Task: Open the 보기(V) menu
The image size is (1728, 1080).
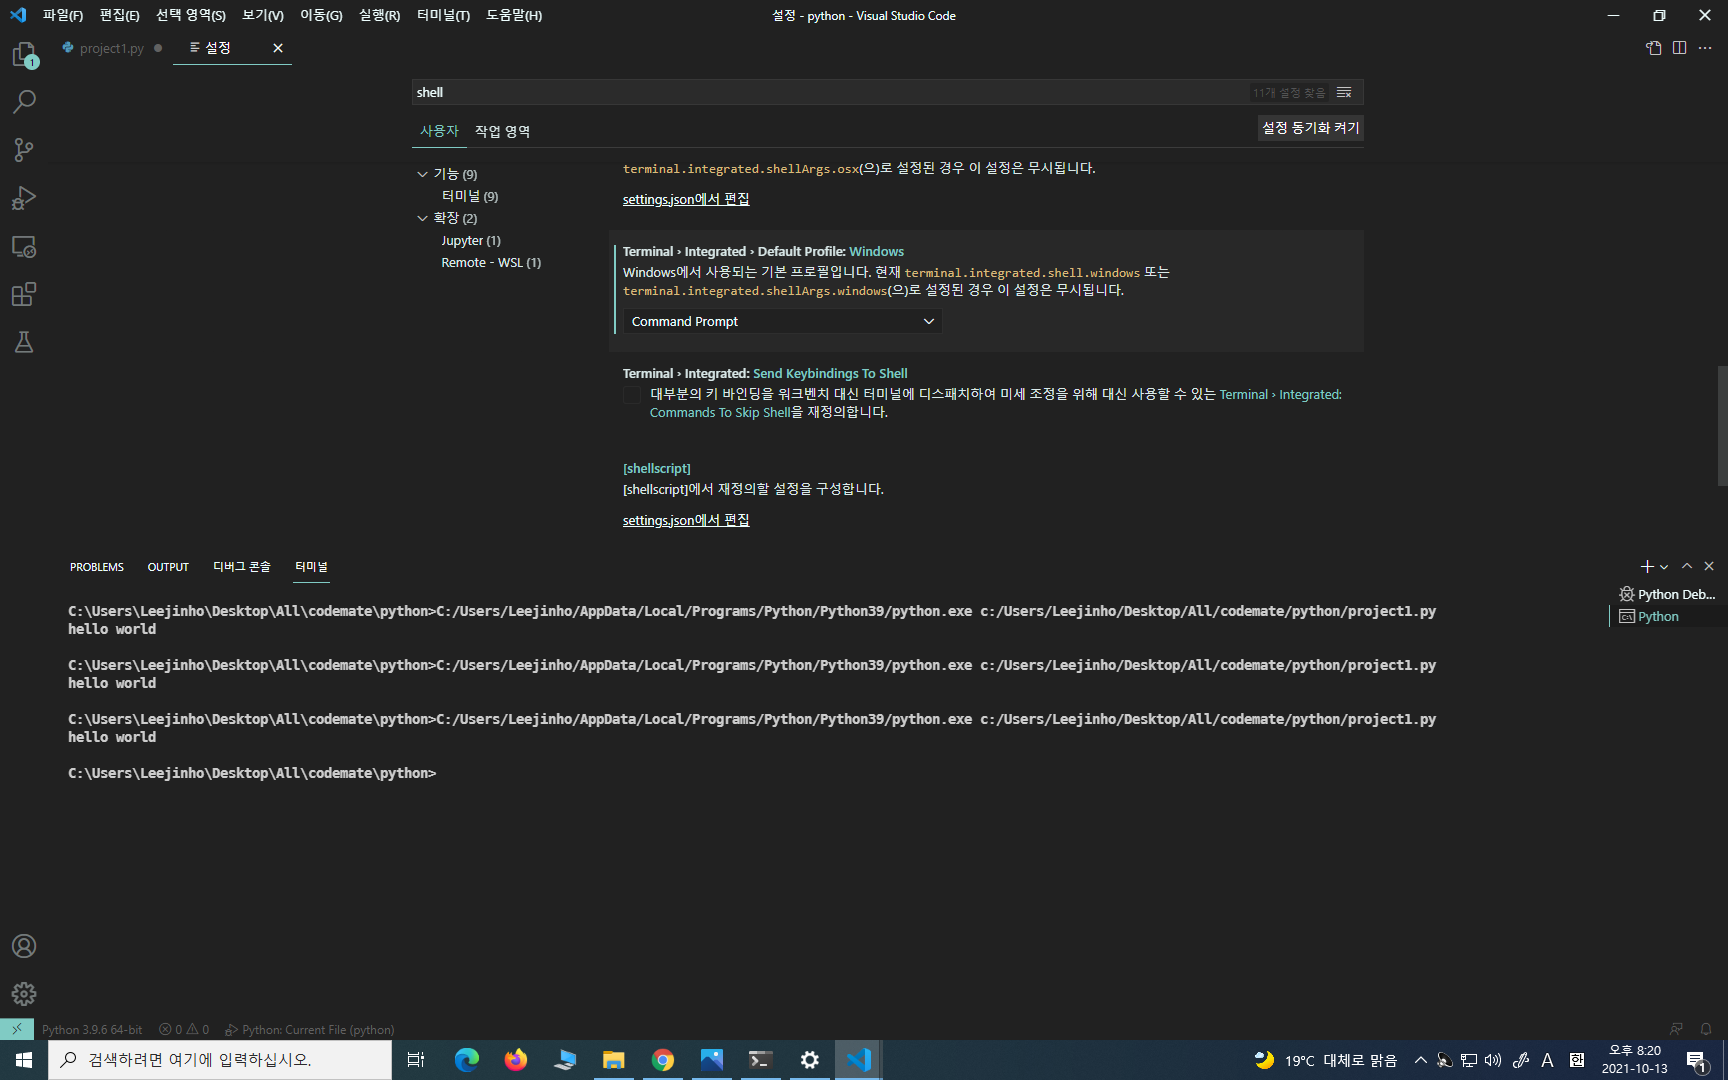Action: click(263, 15)
